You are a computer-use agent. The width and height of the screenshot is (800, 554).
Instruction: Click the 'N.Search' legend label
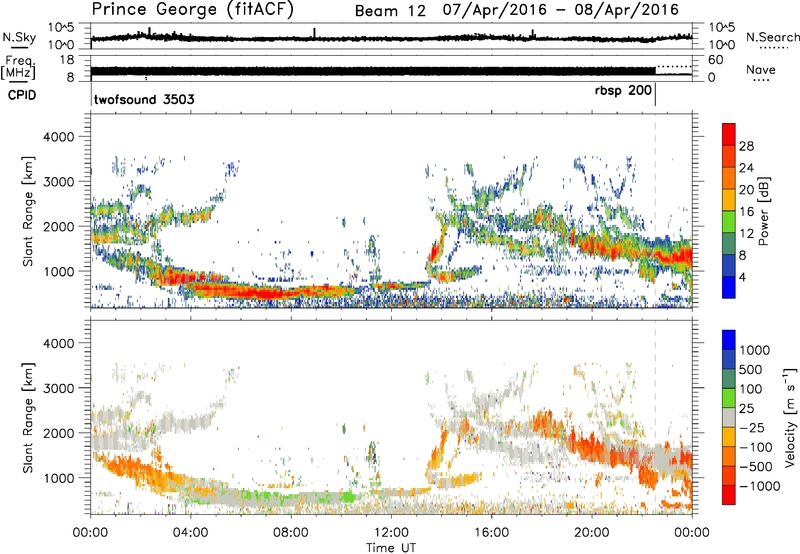click(x=772, y=37)
